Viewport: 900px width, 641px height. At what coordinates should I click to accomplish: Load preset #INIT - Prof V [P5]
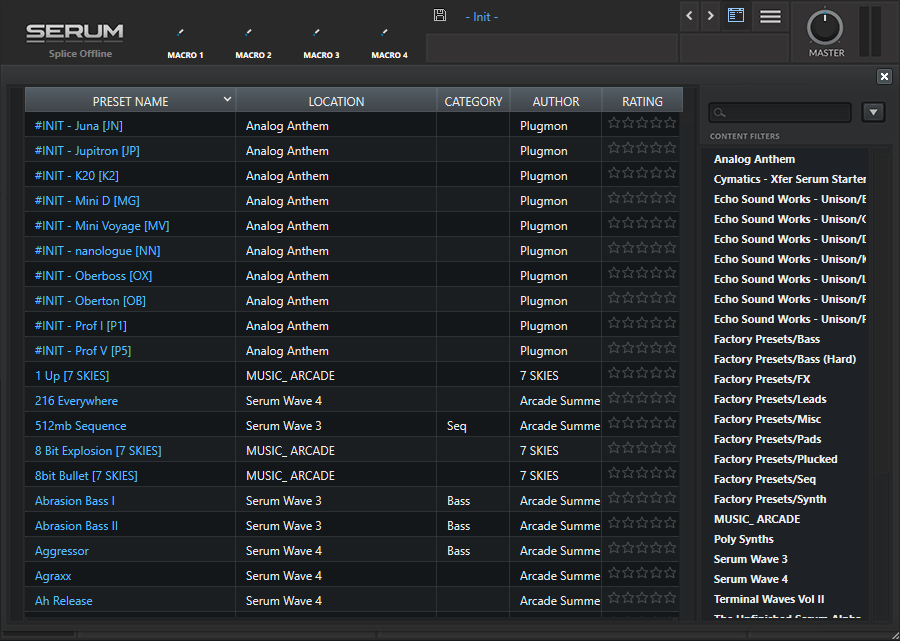(83, 351)
